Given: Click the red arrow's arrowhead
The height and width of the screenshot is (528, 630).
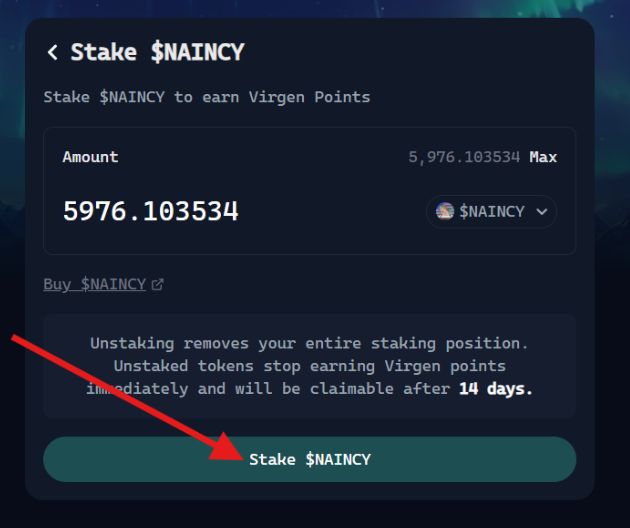Looking at the screenshot, I should pyautogui.click(x=227, y=447).
